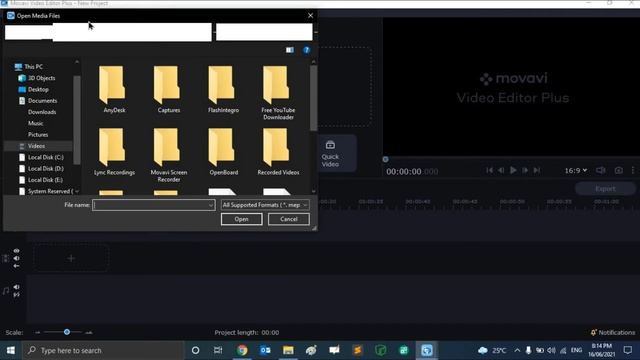Click the zoom out minus on Scale
640x360 pixels.
pyautogui.click(x=38, y=332)
